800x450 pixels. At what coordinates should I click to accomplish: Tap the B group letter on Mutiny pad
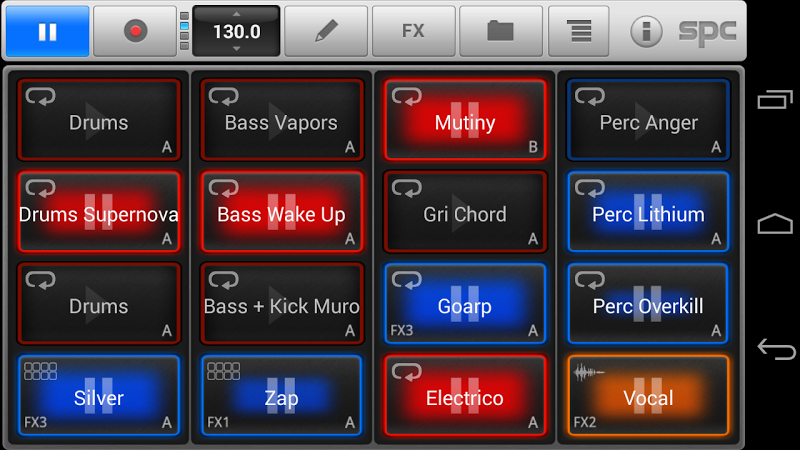[533, 147]
